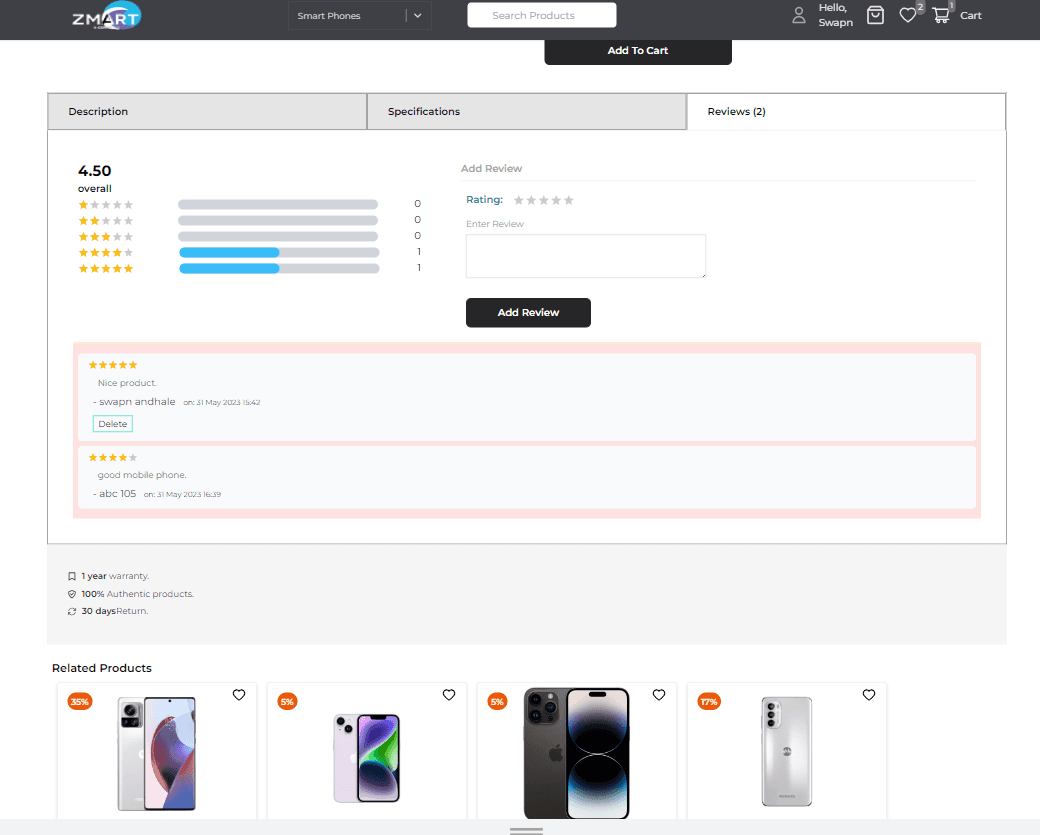Select the first rating star
Image resolution: width=1040 pixels, height=835 pixels.
(x=519, y=200)
